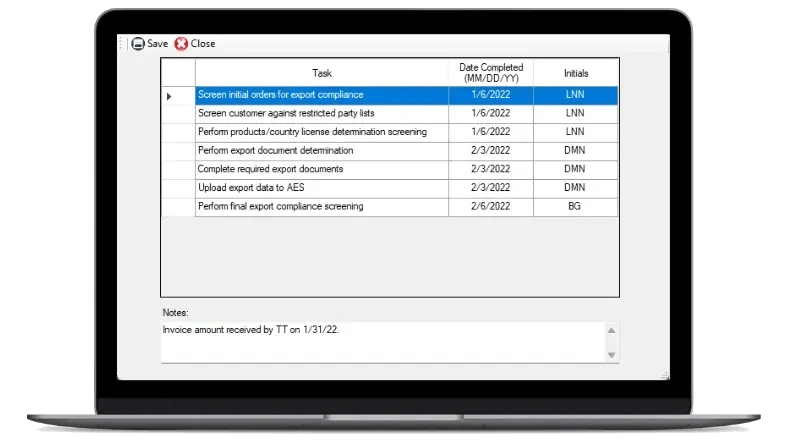The image size is (800, 446).
Task: Click date cell of 'Screen initial orders' row
Action: pos(491,95)
